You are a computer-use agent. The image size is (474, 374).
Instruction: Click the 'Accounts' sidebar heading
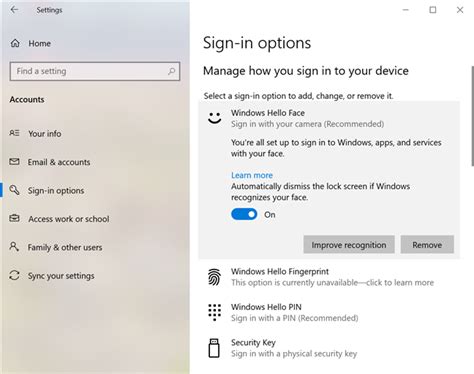pyautogui.click(x=27, y=99)
